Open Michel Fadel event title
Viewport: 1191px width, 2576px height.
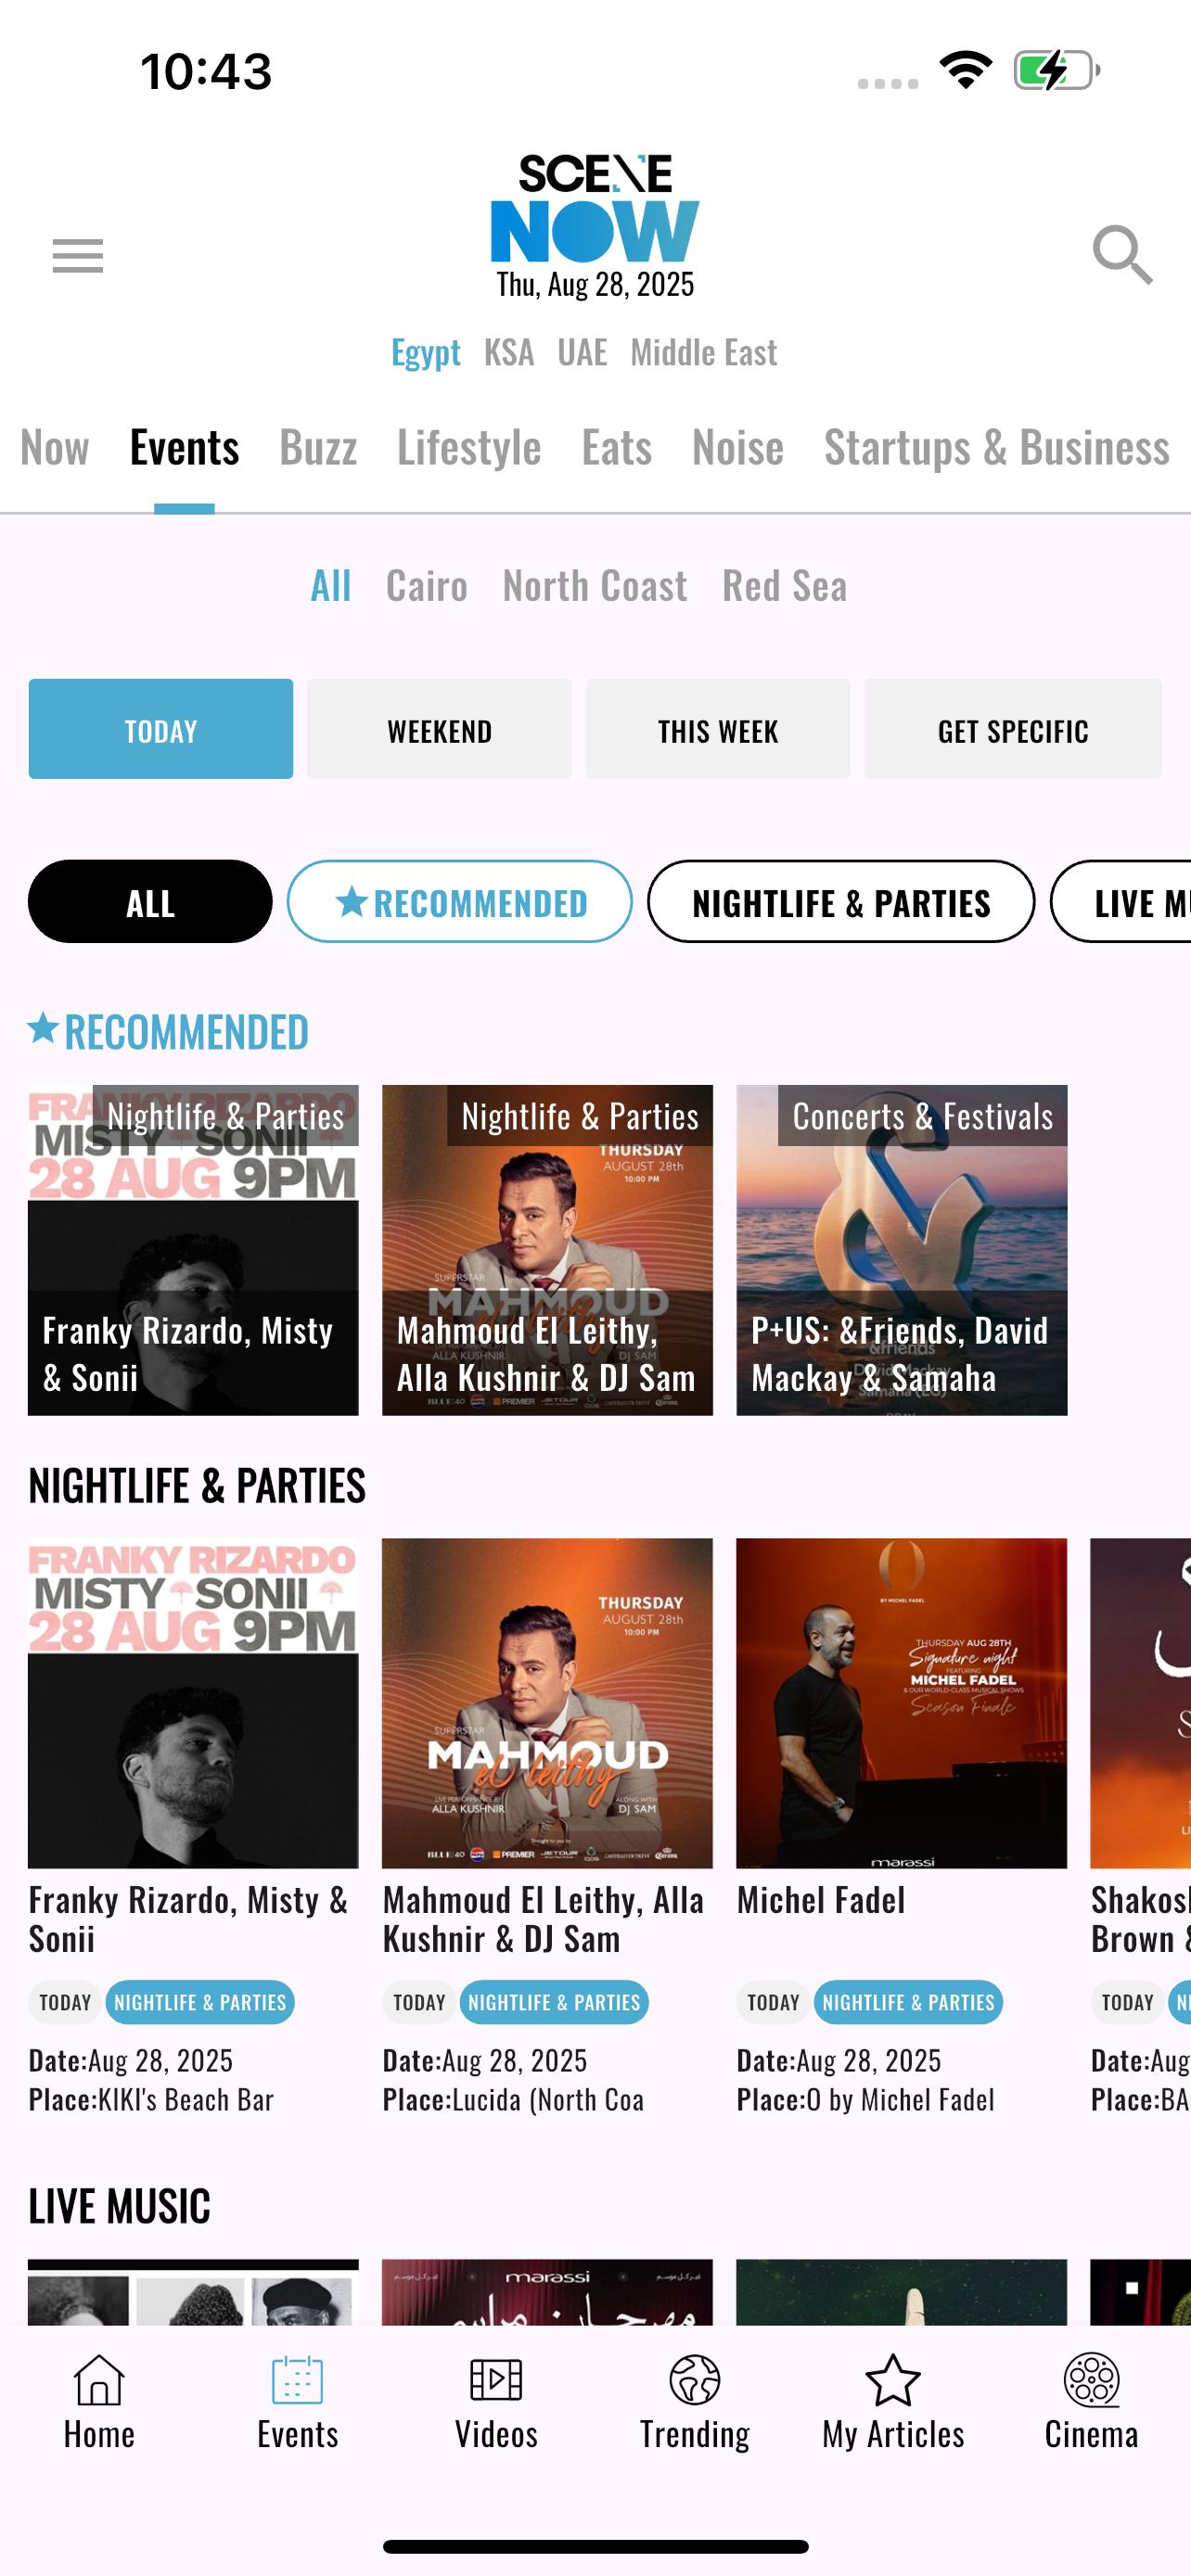coord(821,1900)
